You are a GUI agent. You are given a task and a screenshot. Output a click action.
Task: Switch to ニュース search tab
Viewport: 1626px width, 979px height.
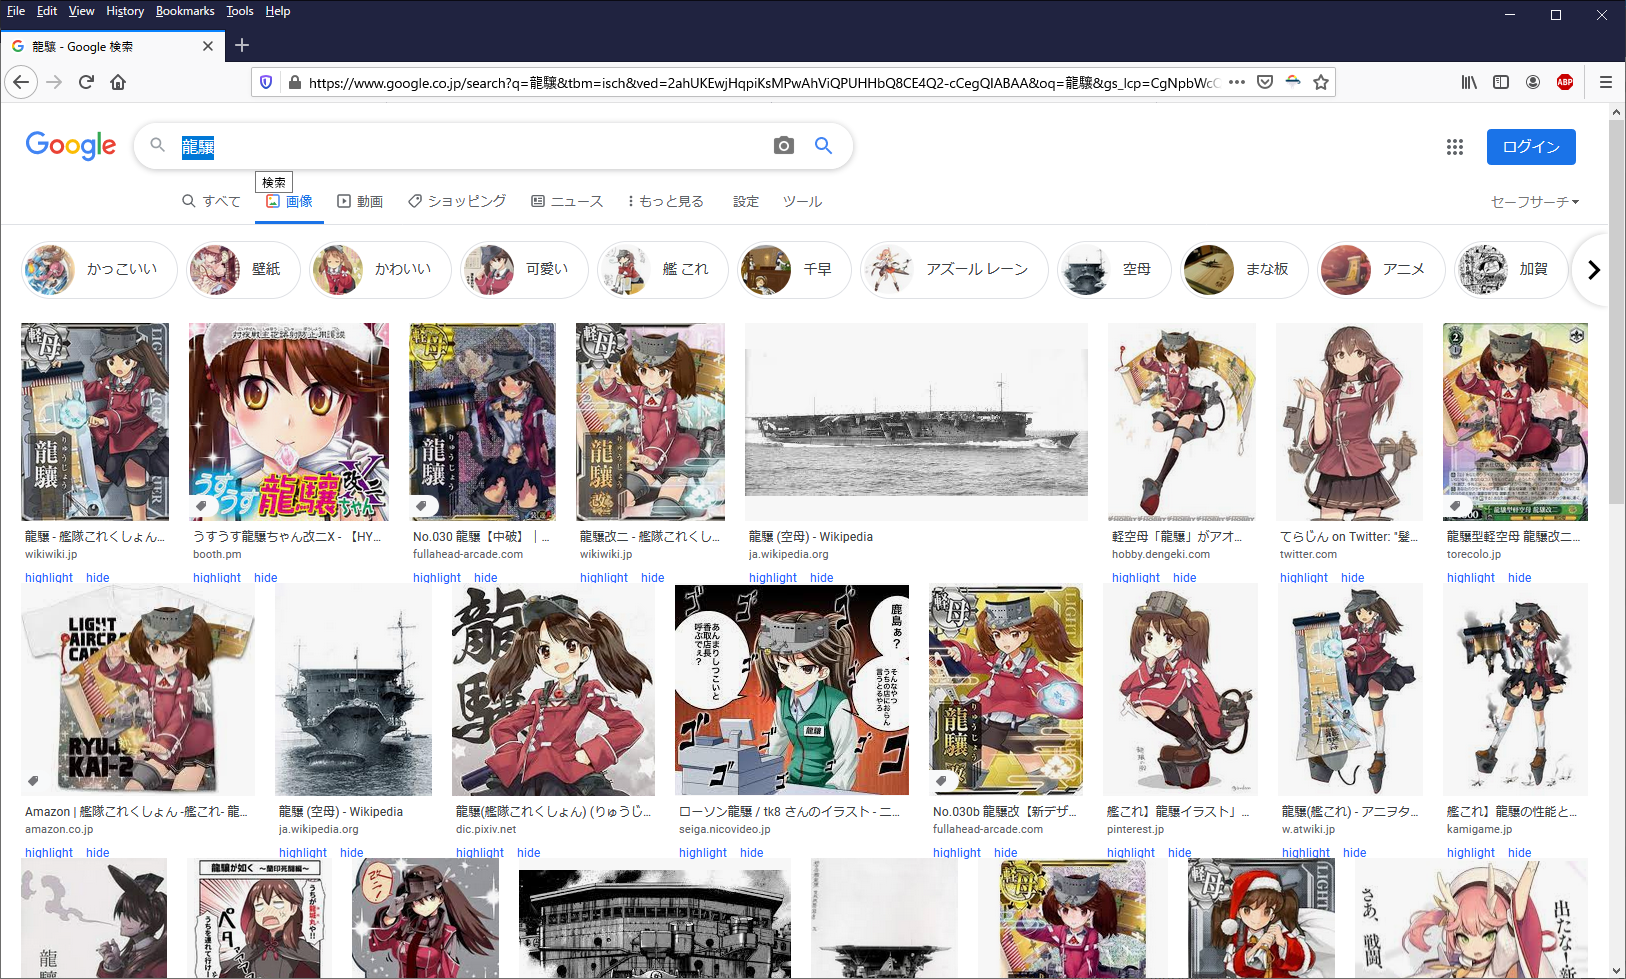pos(567,201)
